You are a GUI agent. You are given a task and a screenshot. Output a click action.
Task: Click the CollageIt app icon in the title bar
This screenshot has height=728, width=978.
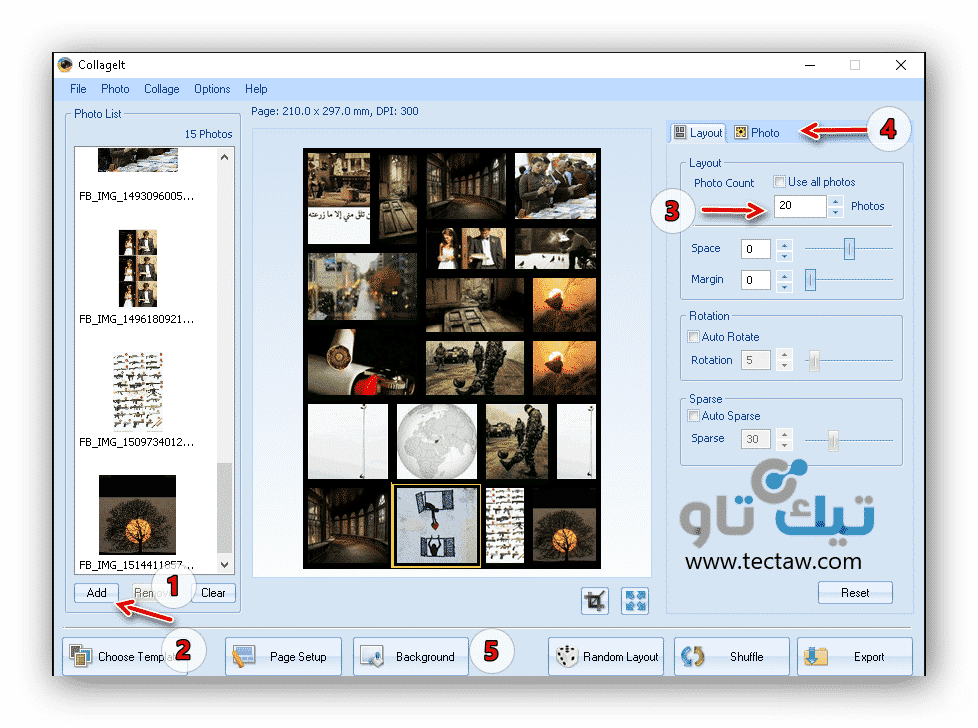pos(65,65)
